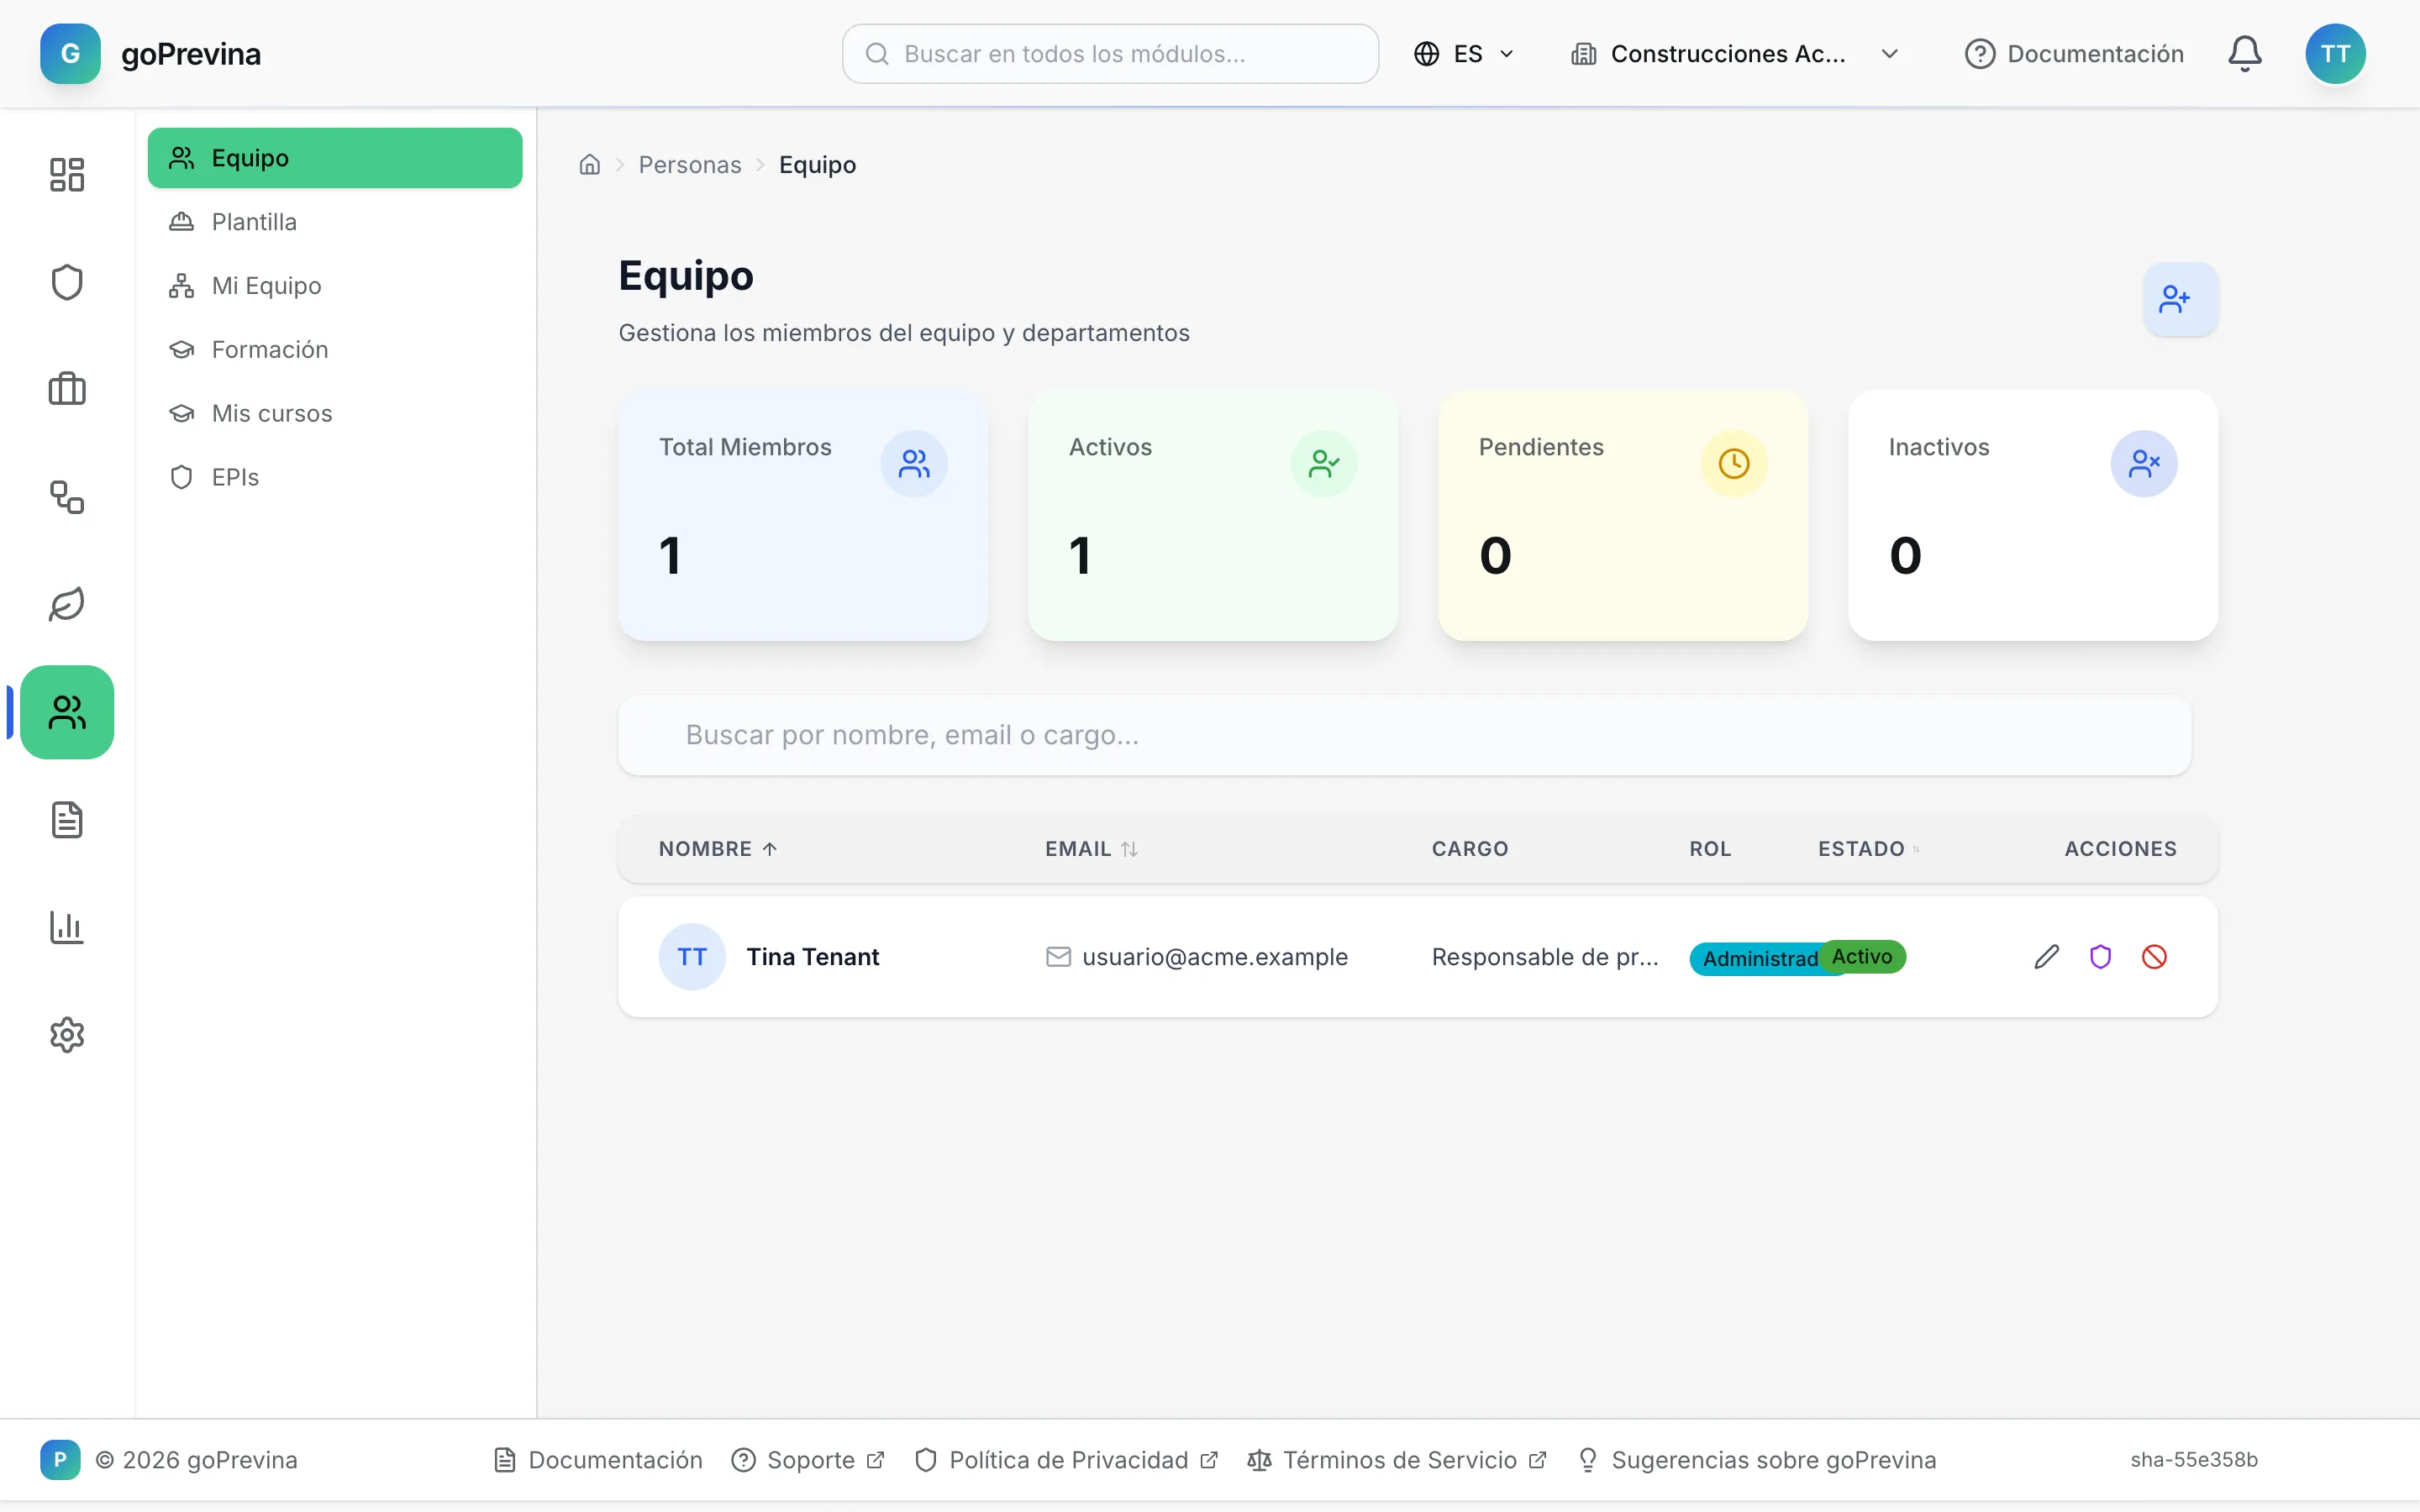Open the documents file icon in sidebar
The height and width of the screenshot is (1512, 2420).
coord(67,820)
